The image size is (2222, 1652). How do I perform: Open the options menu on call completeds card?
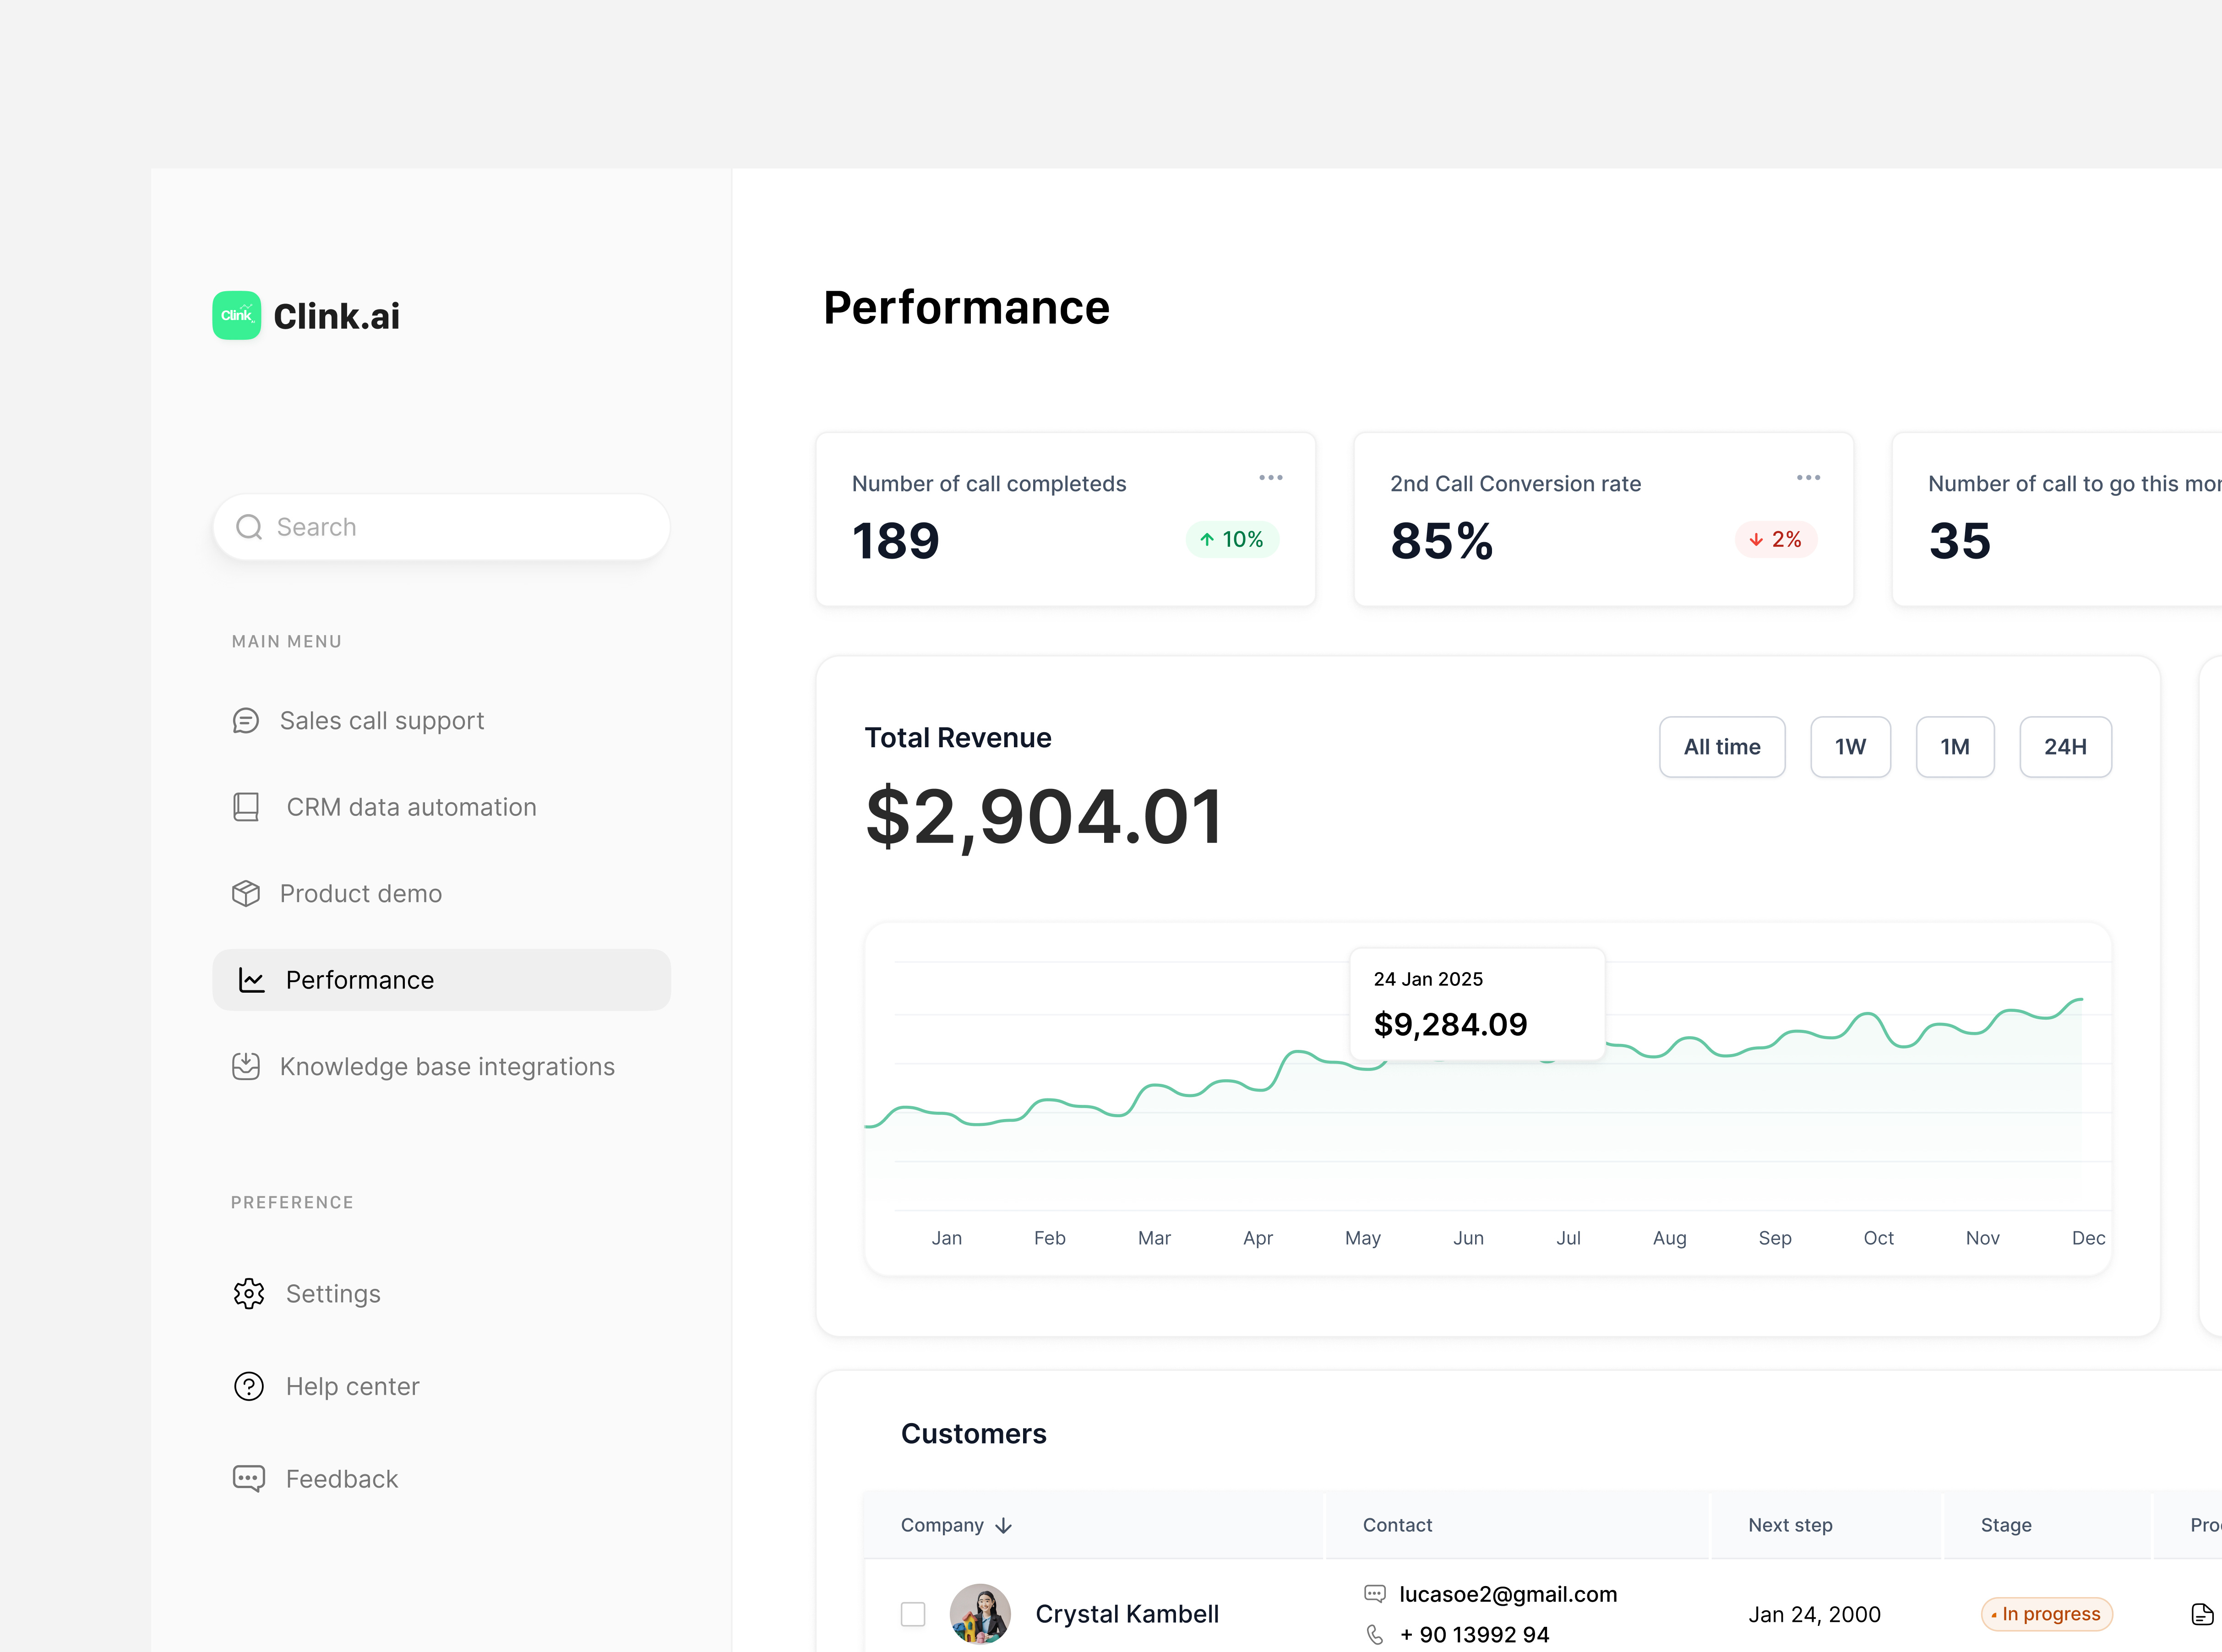point(1271,477)
